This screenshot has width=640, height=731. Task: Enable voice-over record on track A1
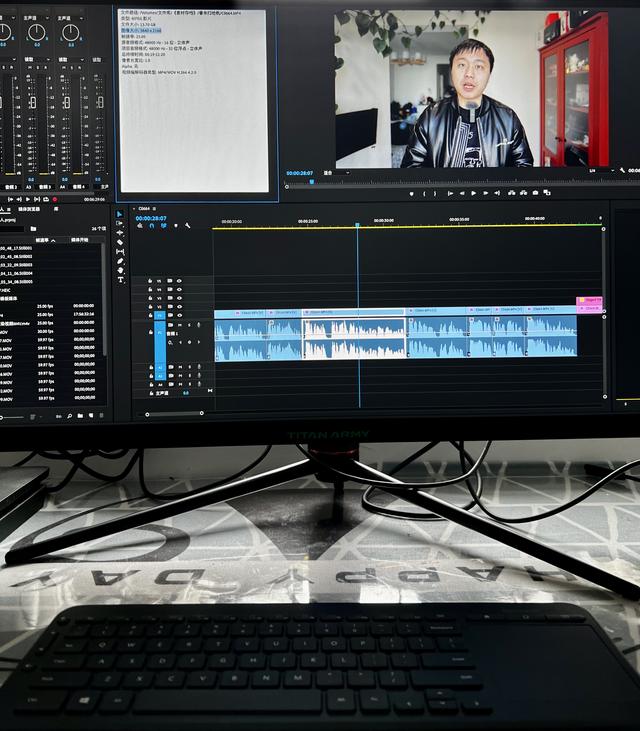[199, 325]
